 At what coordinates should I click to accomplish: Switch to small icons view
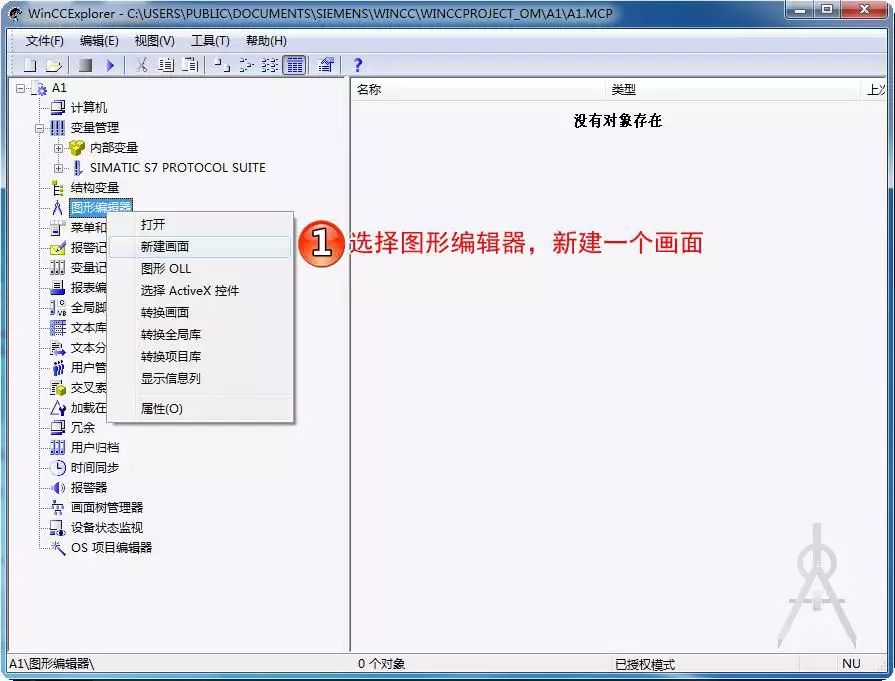[x=246, y=65]
